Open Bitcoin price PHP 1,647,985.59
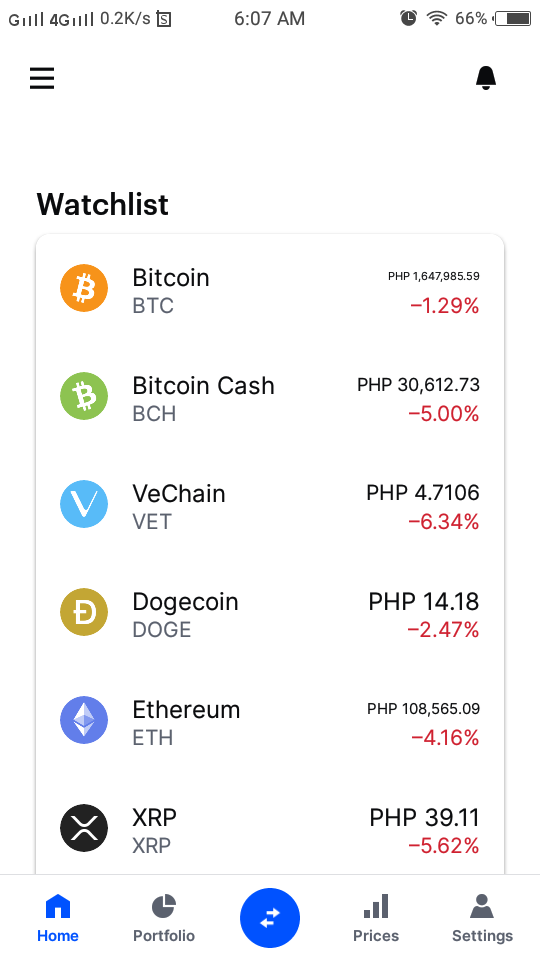The image size is (540, 960). coord(433,276)
